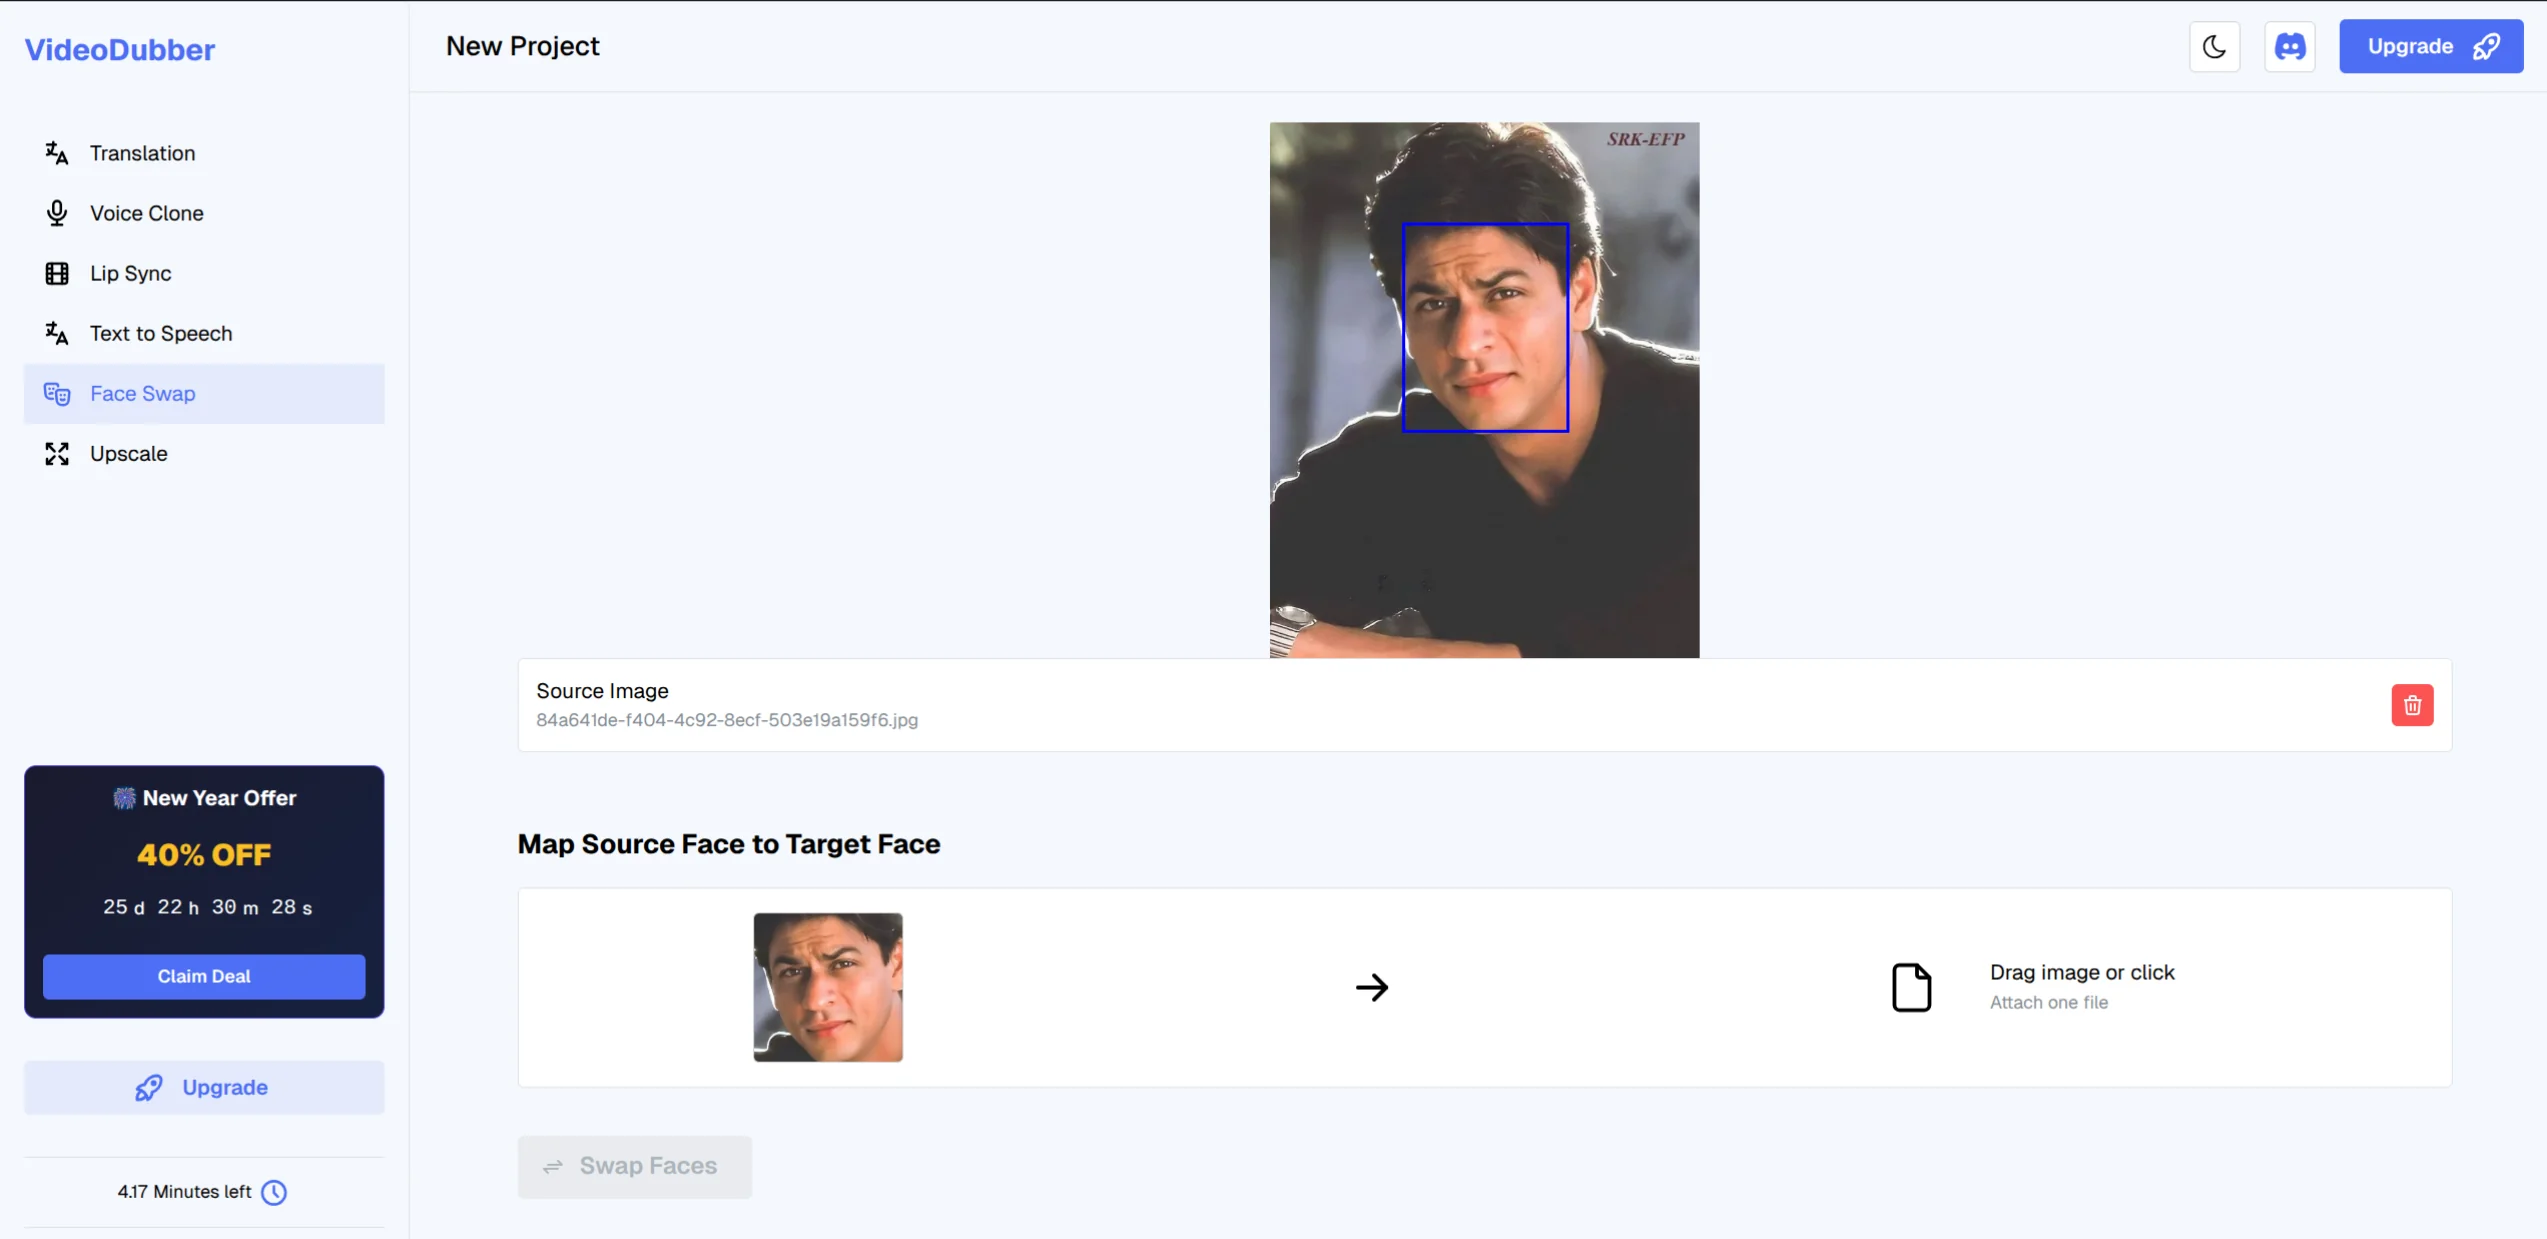This screenshot has width=2547, height=1239.
Task: Click the blue face detection box
Action: pyautogui.click(x=1485, y=328)
